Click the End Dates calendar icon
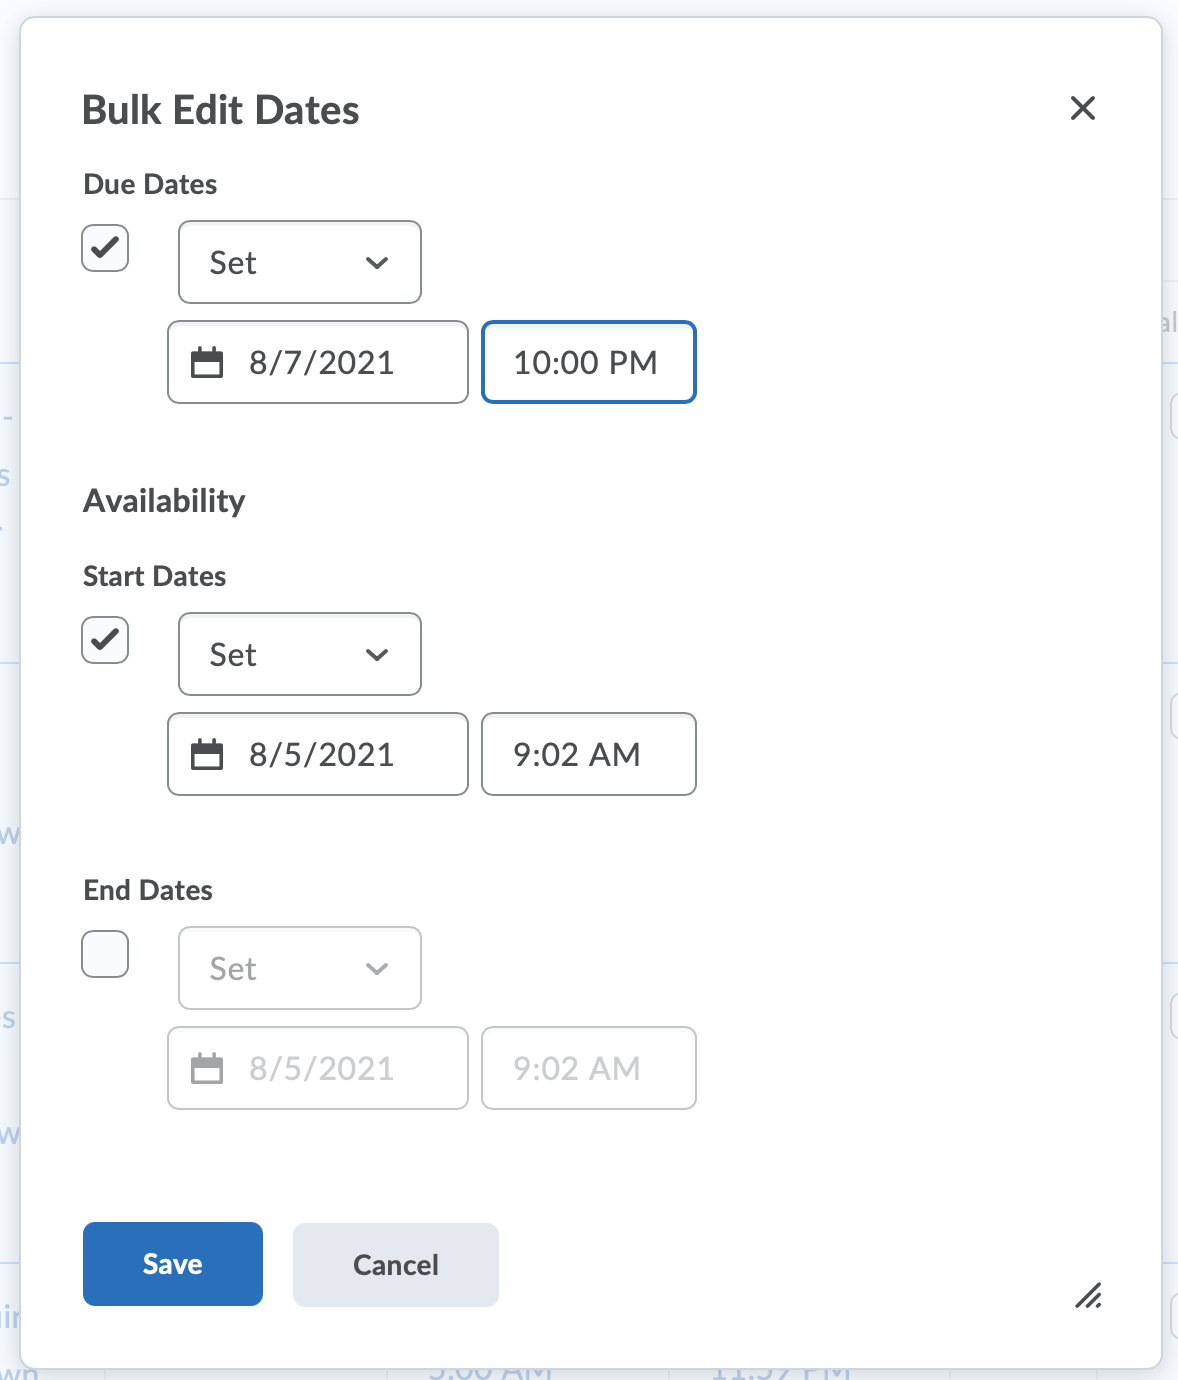The image size is (1178, 1380). coord(207,1068)
